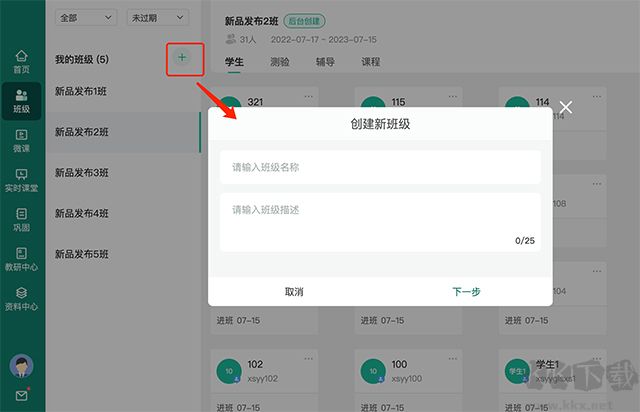Focus the 请输入班级名称 name field

click(380, 167)
